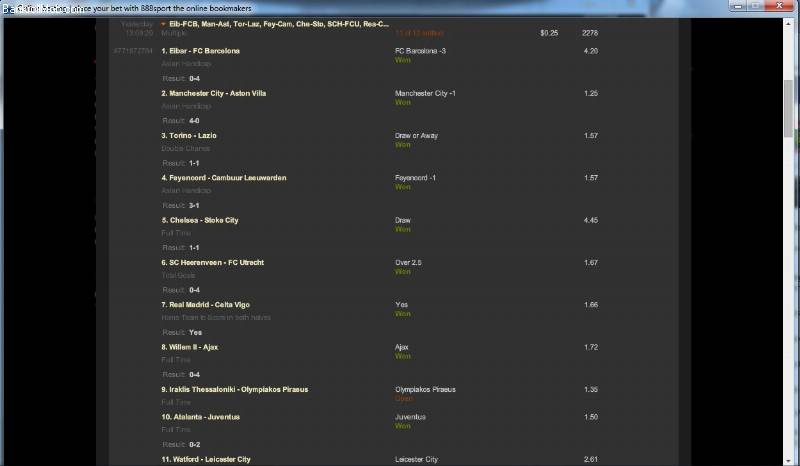Click the Ajax selection for Willem II match
800x466 pixels.
click(x=402, y=347)
